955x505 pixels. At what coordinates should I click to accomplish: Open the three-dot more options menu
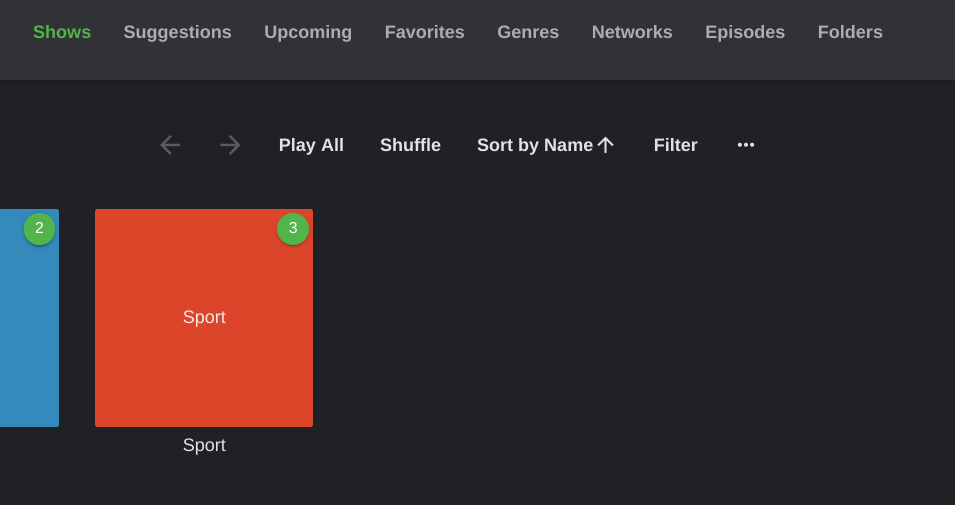click(x=745, y=145)
